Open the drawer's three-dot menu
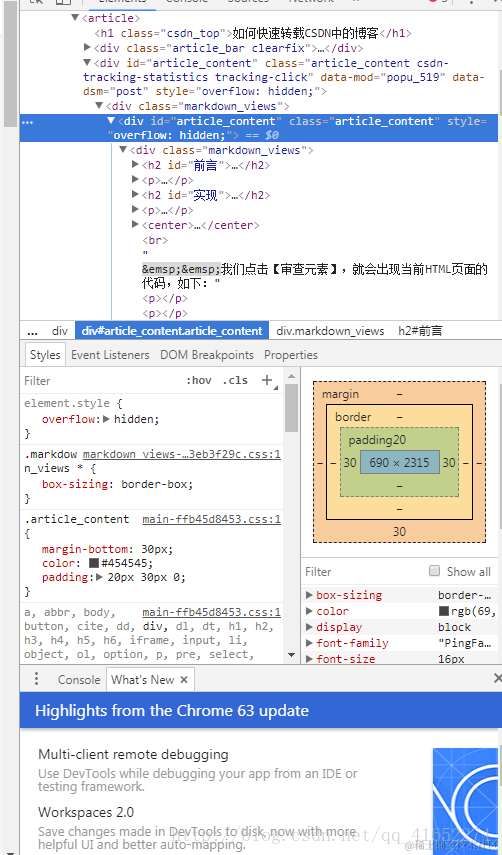Screen dimensions: 502x855 click(37, 679)
